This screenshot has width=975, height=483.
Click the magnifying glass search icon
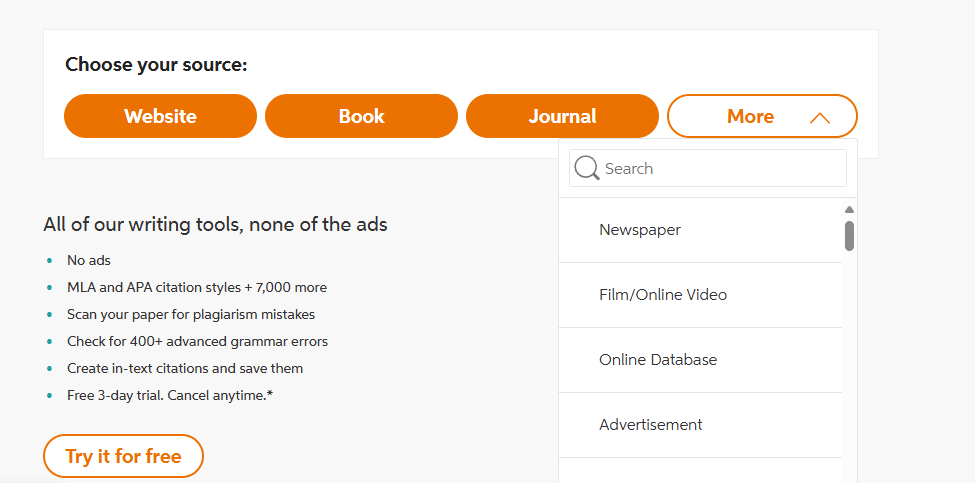587,168
